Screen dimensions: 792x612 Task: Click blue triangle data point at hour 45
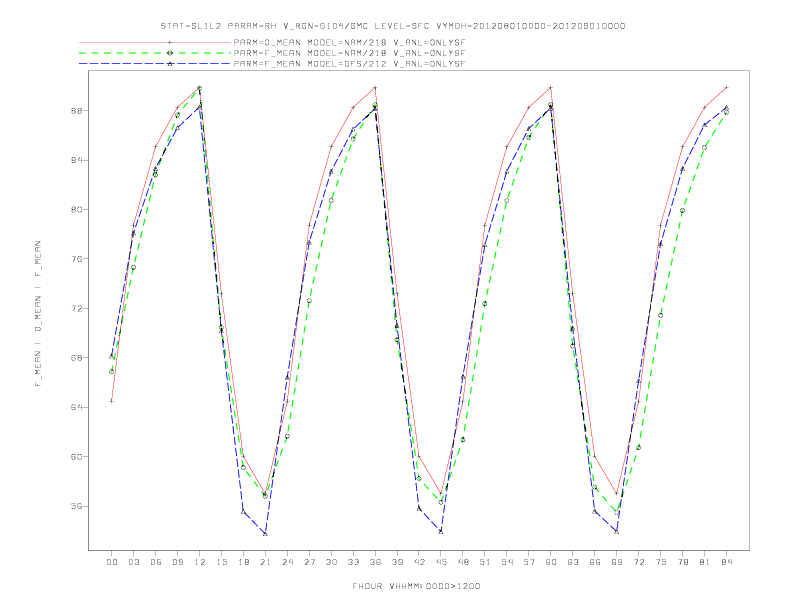pos(441,532)
